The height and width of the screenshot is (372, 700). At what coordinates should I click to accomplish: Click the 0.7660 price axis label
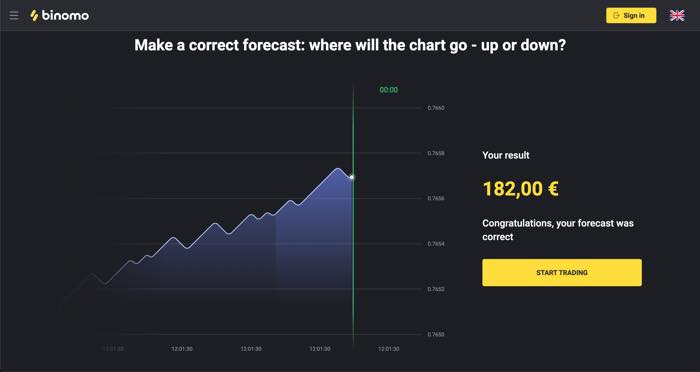pyautogui.click(x=436, y=108)
